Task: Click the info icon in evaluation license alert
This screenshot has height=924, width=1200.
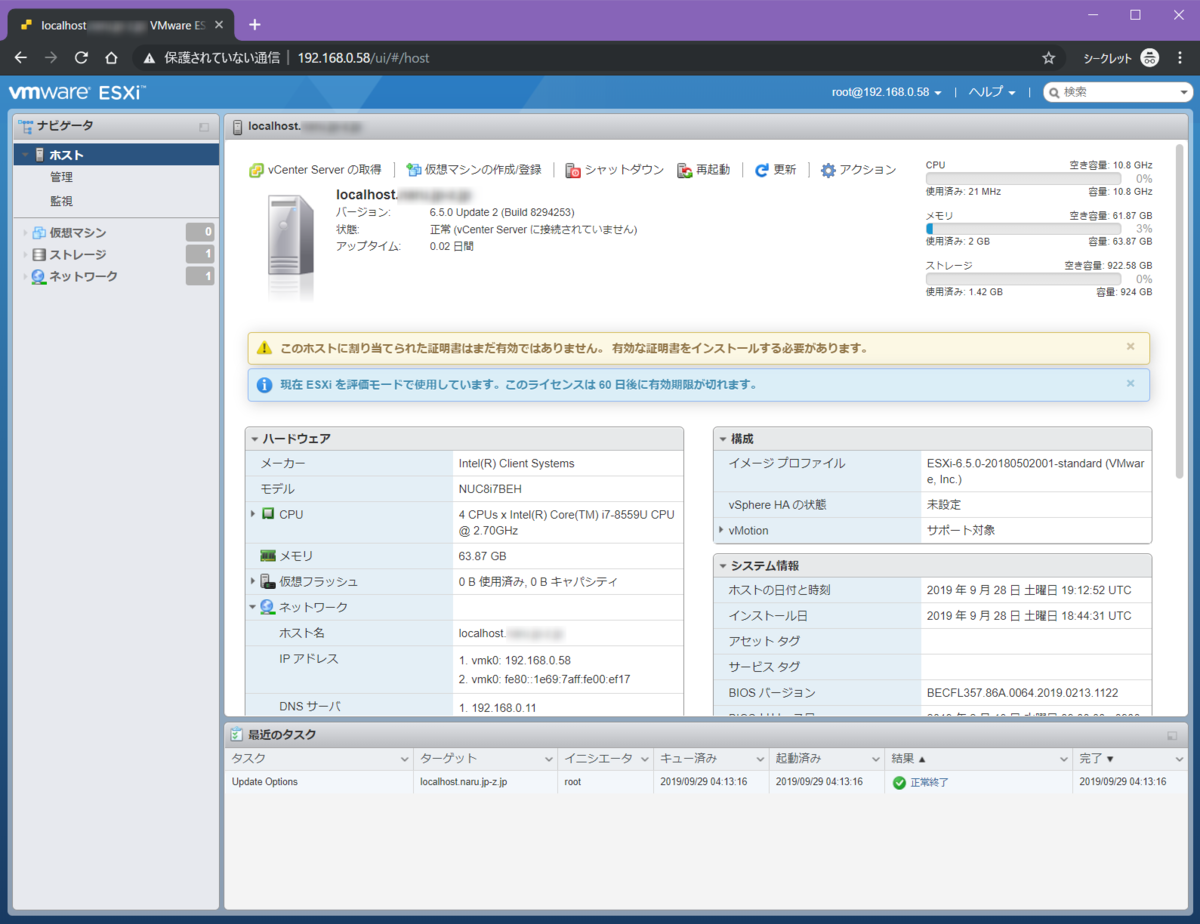Action: 264,384
